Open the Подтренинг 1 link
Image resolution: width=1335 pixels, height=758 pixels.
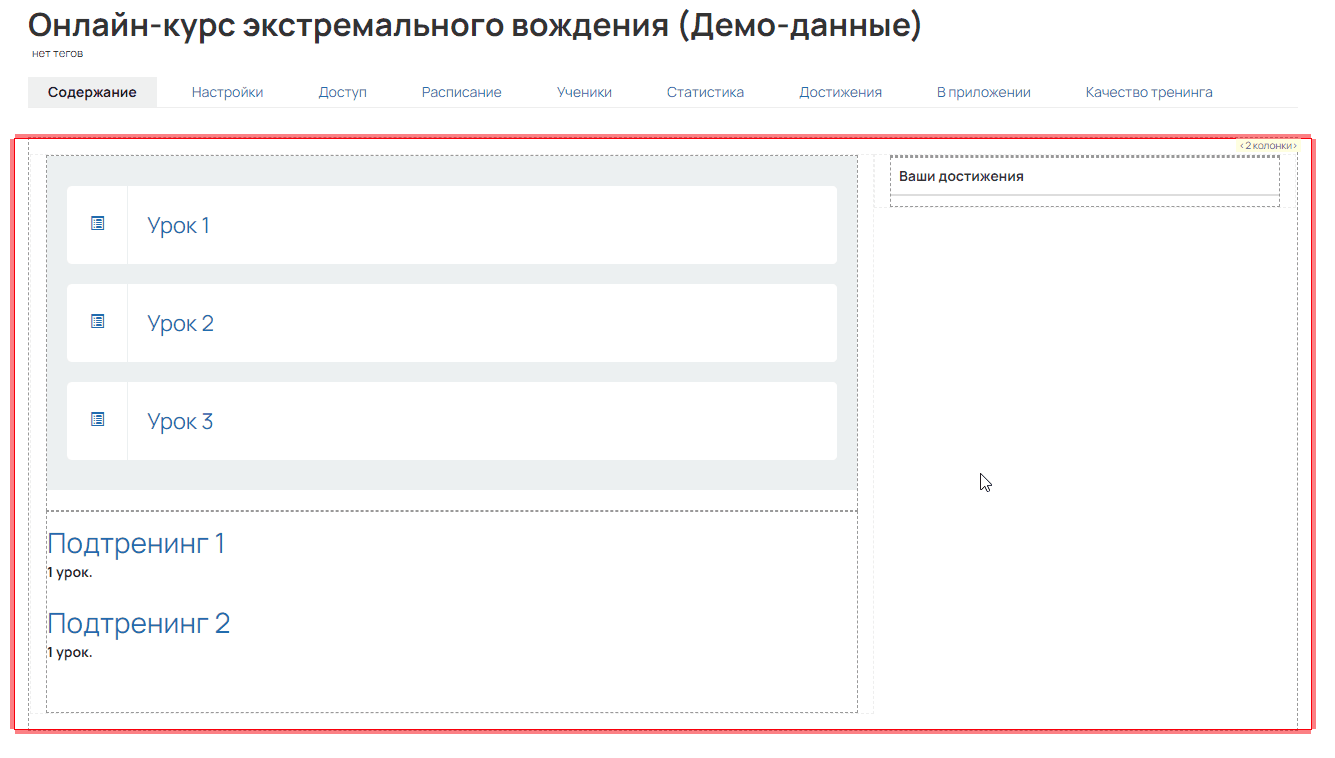(x=136, y=543)
